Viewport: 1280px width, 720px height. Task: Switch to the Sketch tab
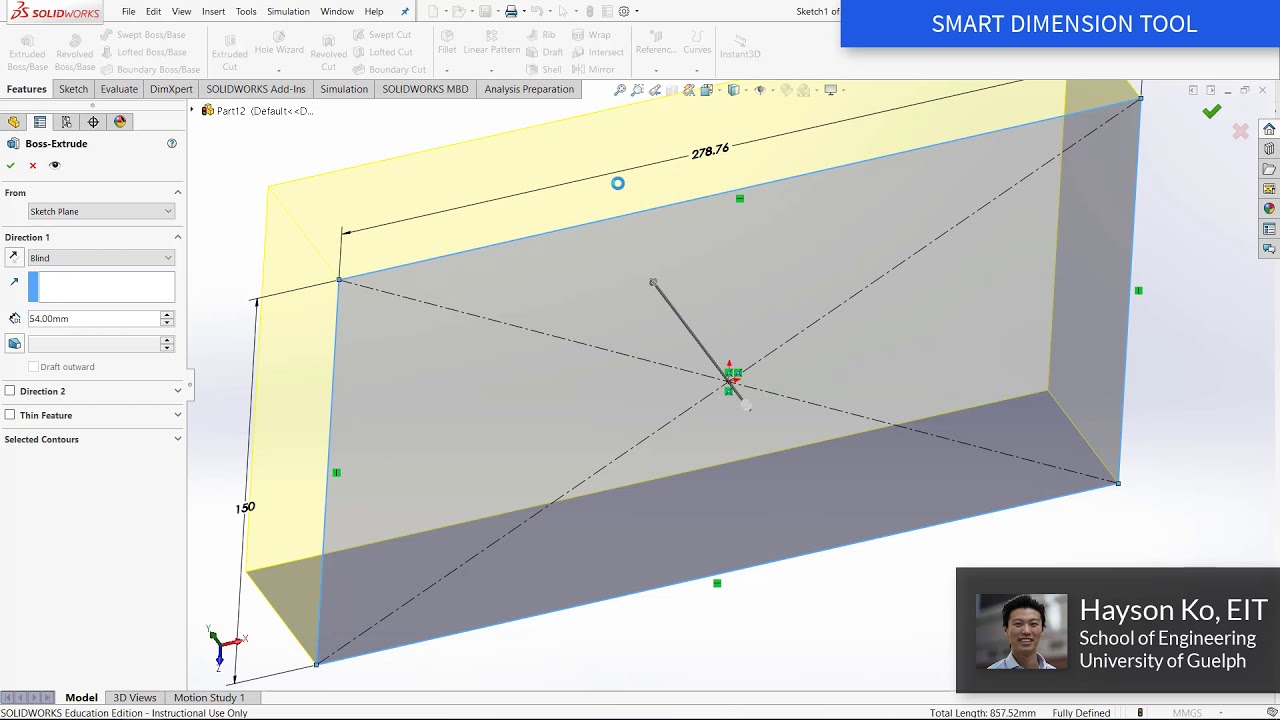point(73,89)
